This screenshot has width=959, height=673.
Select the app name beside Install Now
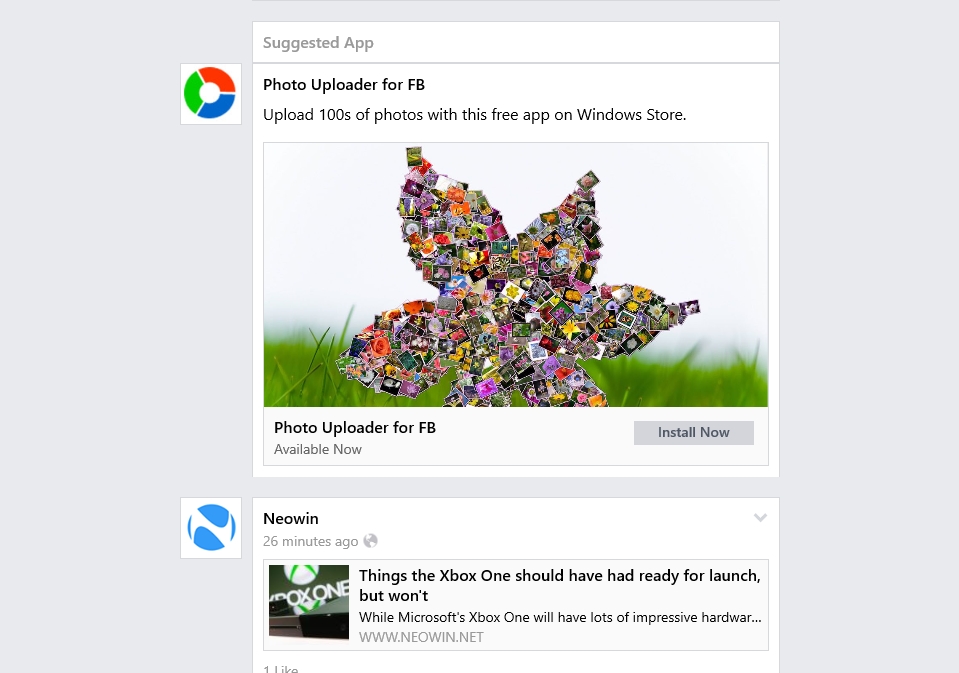coord(355,428)
